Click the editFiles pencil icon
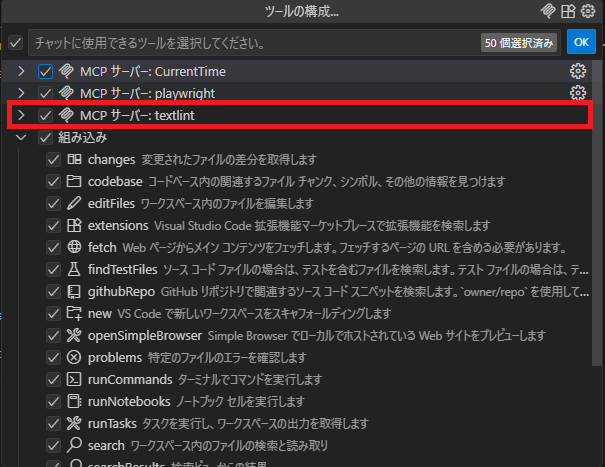 pyautogui.click(x=74, y=203)
